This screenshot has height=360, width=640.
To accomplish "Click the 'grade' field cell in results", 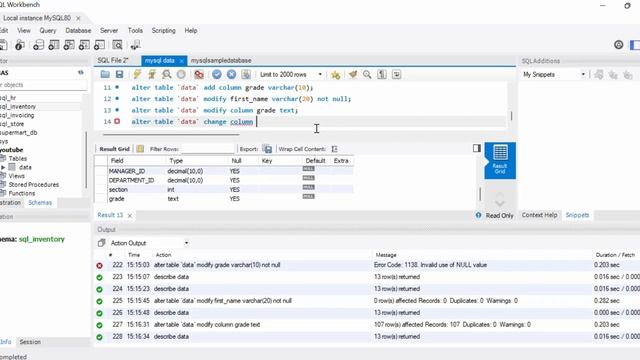I will click(116, 199).
